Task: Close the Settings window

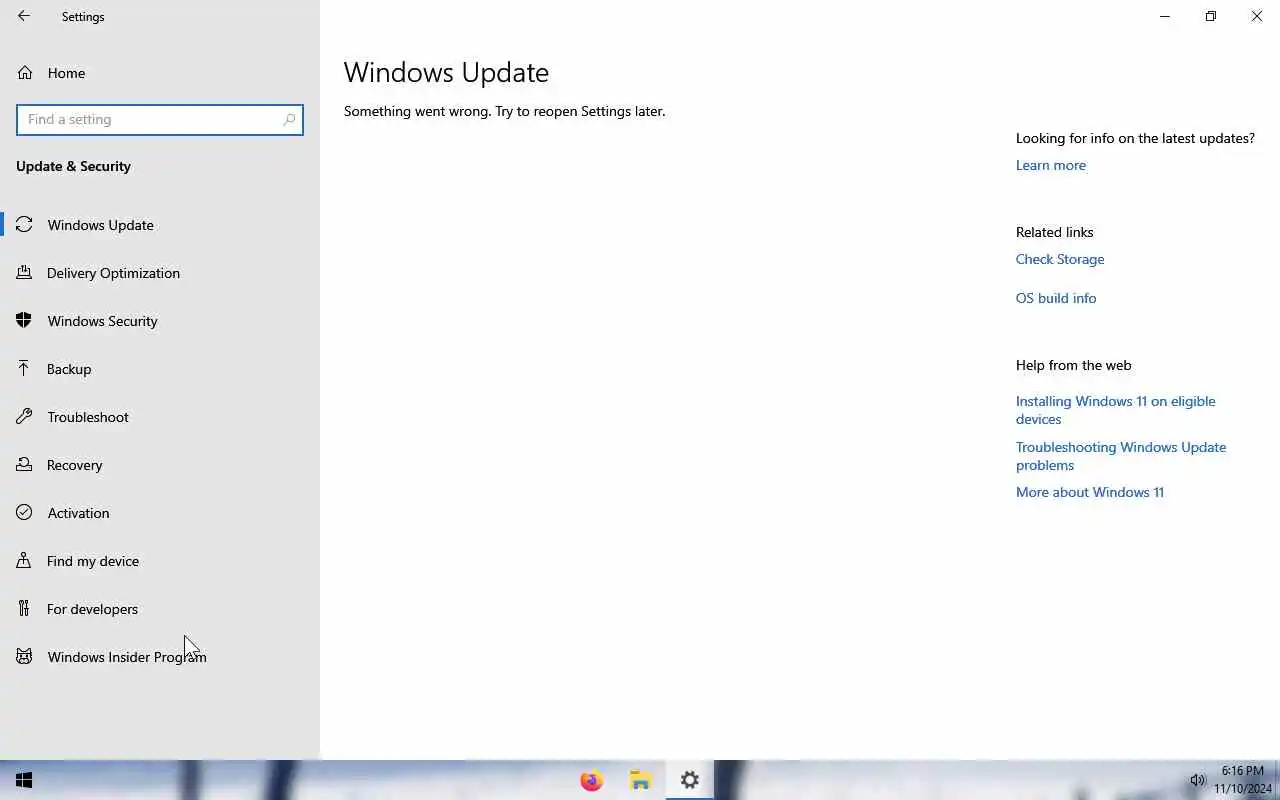Action: 1257,16
